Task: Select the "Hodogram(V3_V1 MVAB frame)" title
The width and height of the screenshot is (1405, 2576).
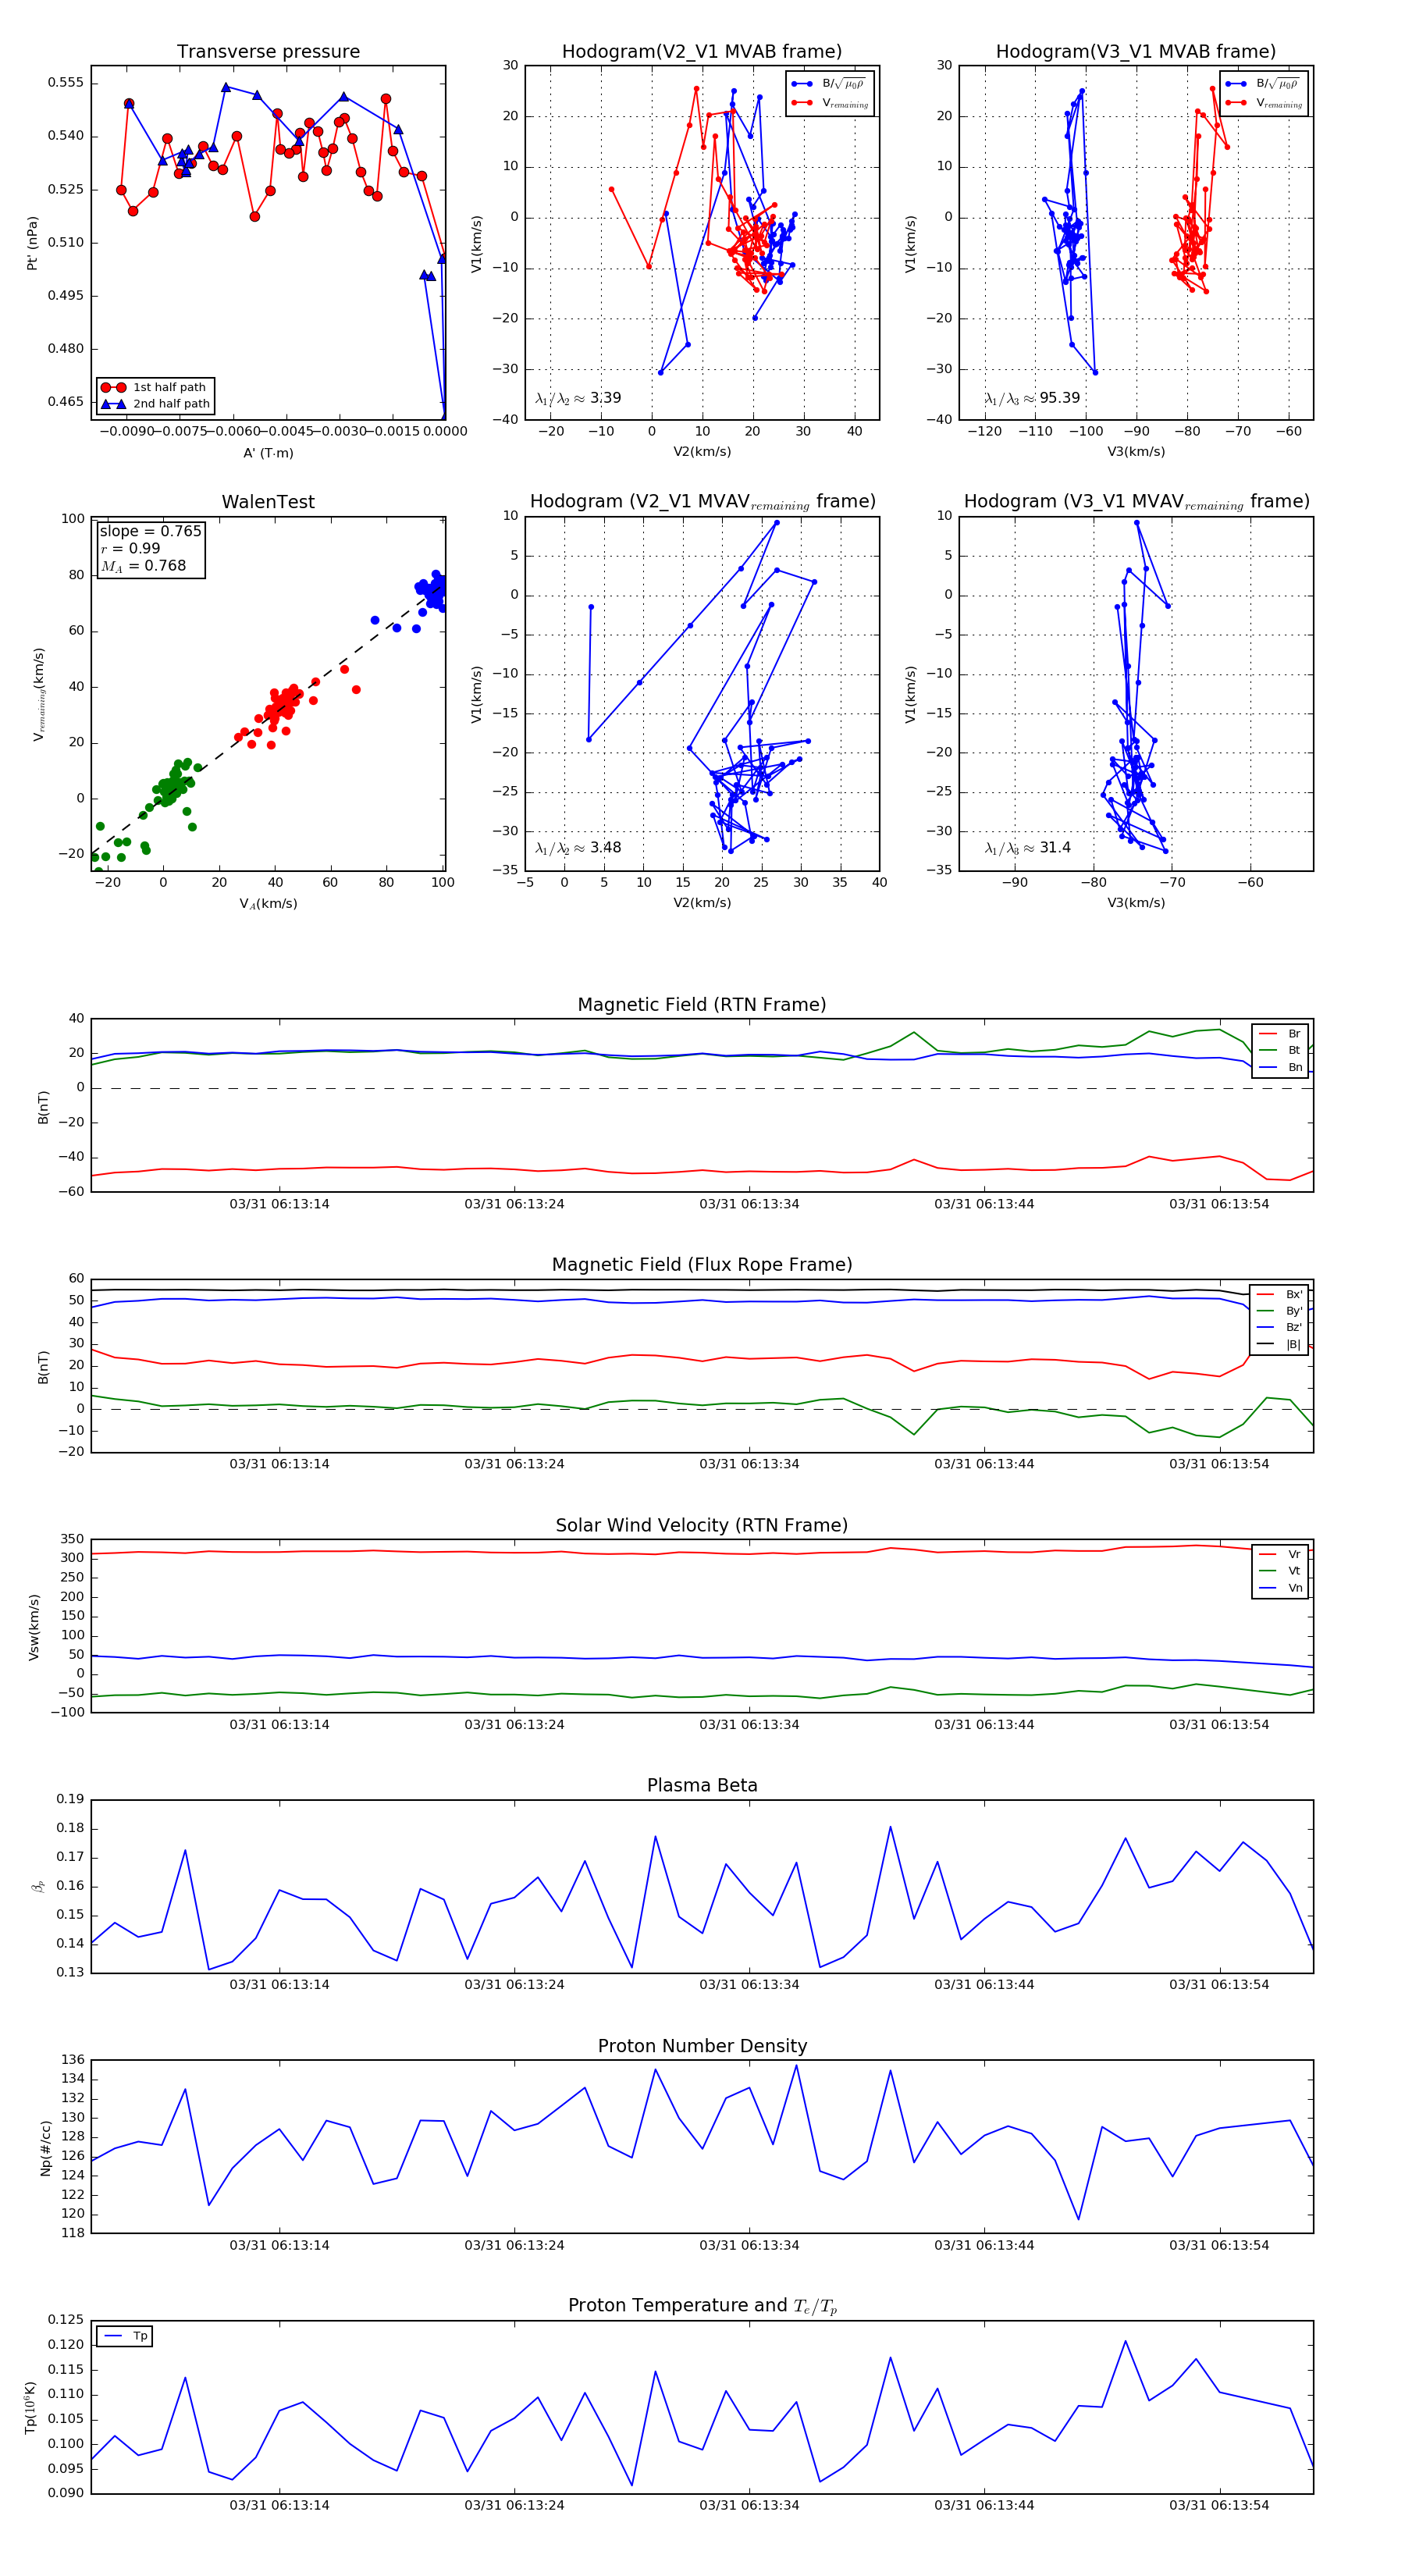Action: pos(1136,52)
